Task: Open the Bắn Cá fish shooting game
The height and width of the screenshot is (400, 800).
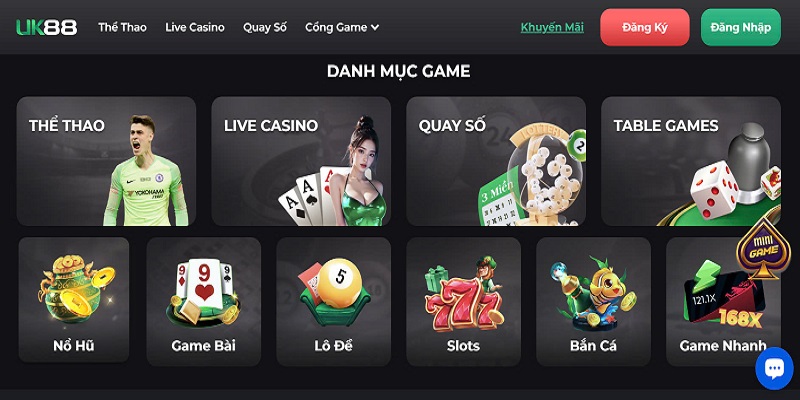Action: pos(593,302)
